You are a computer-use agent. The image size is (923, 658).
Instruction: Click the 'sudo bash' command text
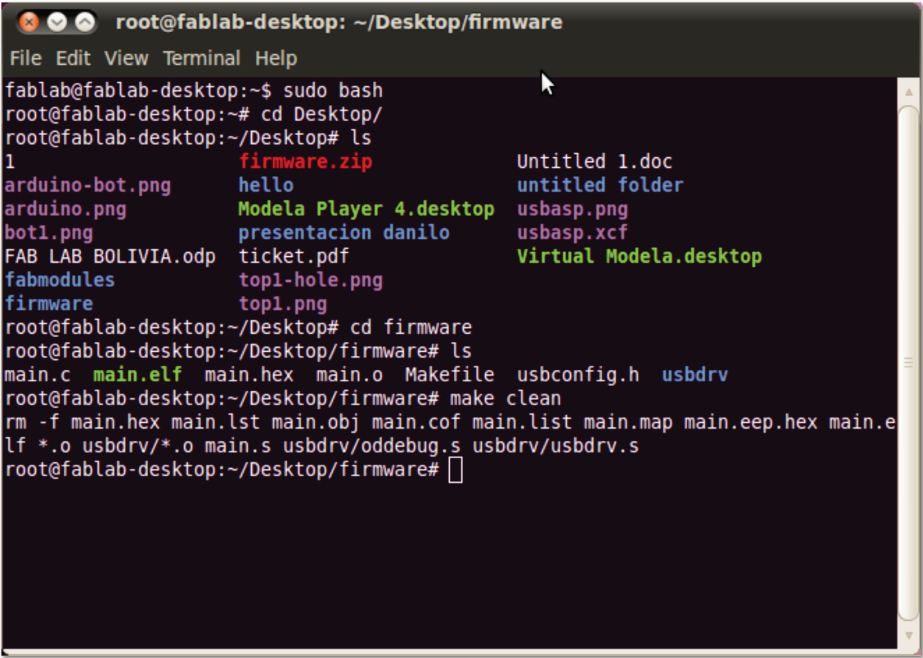[333, 91]
